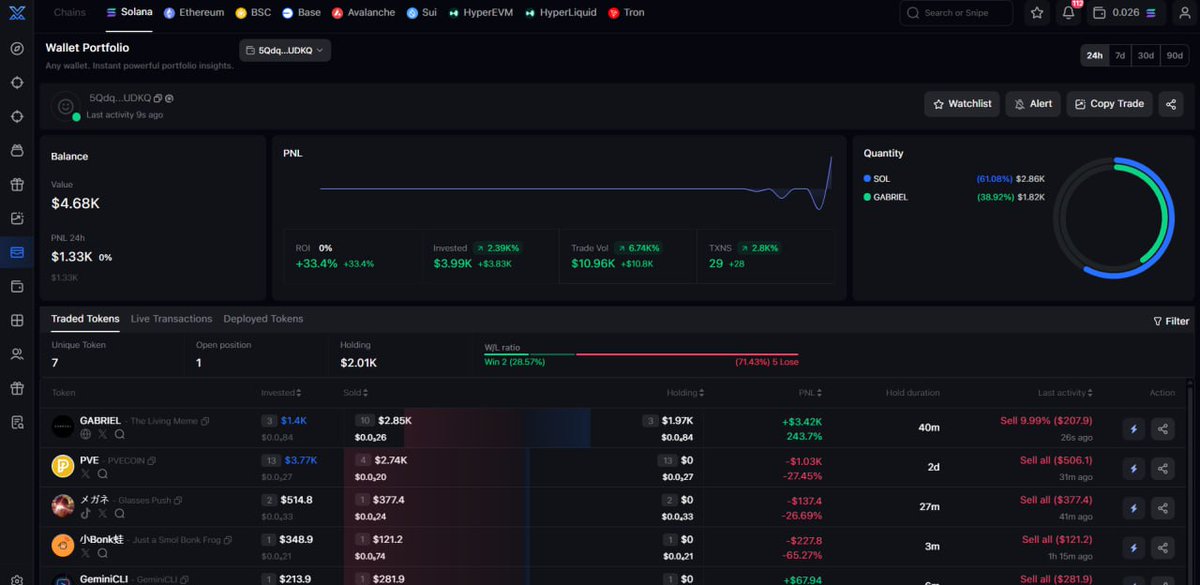Screen dimensions: 1200x585
Task: Click quick buy lightning icon for GABRIEL
Action: (x=1134, y=429)
